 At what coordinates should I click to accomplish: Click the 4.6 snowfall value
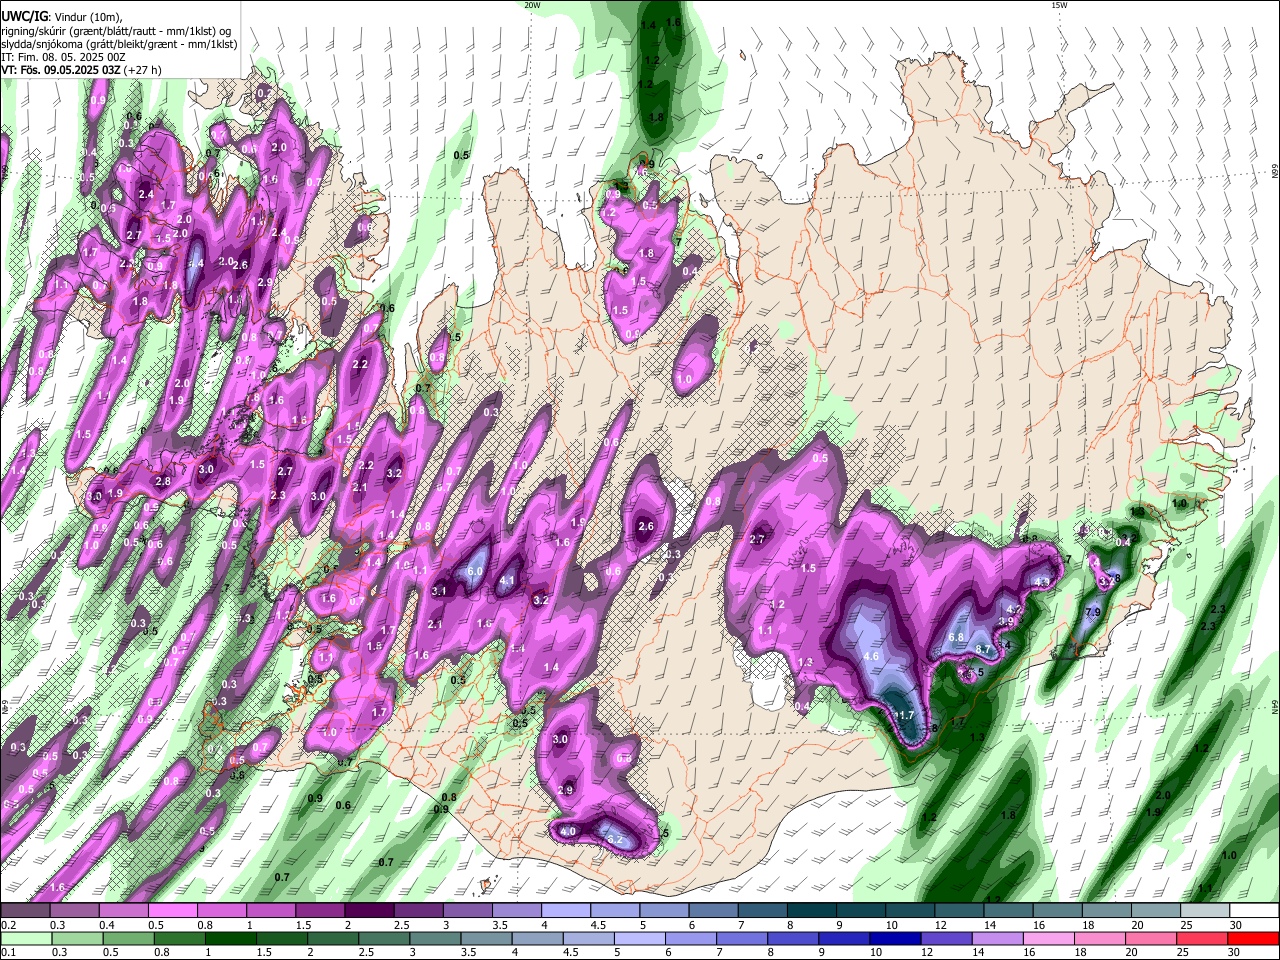coord(871,657)
